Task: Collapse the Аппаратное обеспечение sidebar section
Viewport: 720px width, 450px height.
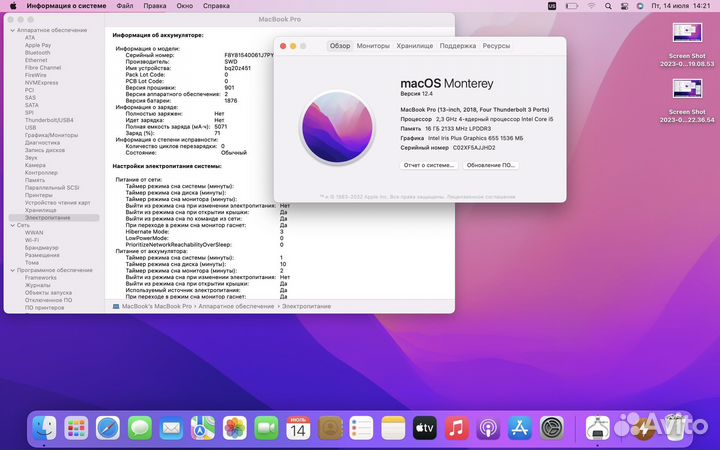Action: coord(12,30)
